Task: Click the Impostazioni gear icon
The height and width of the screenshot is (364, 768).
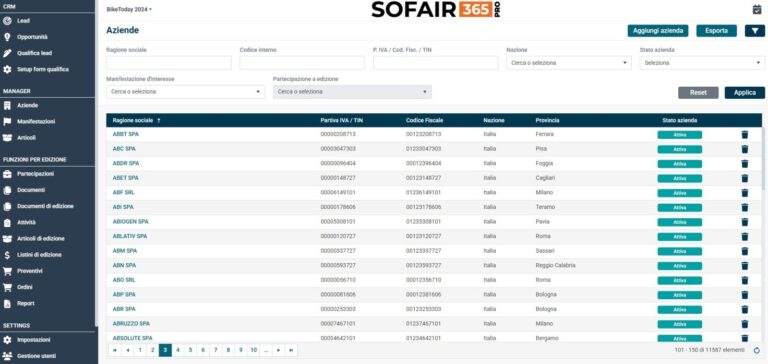Action: click(7, 340)
